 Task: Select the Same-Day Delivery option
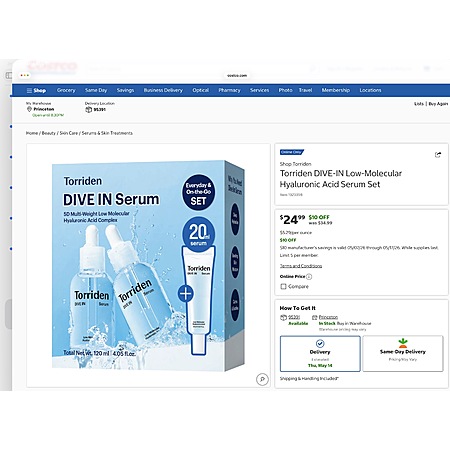coord(403,354)
